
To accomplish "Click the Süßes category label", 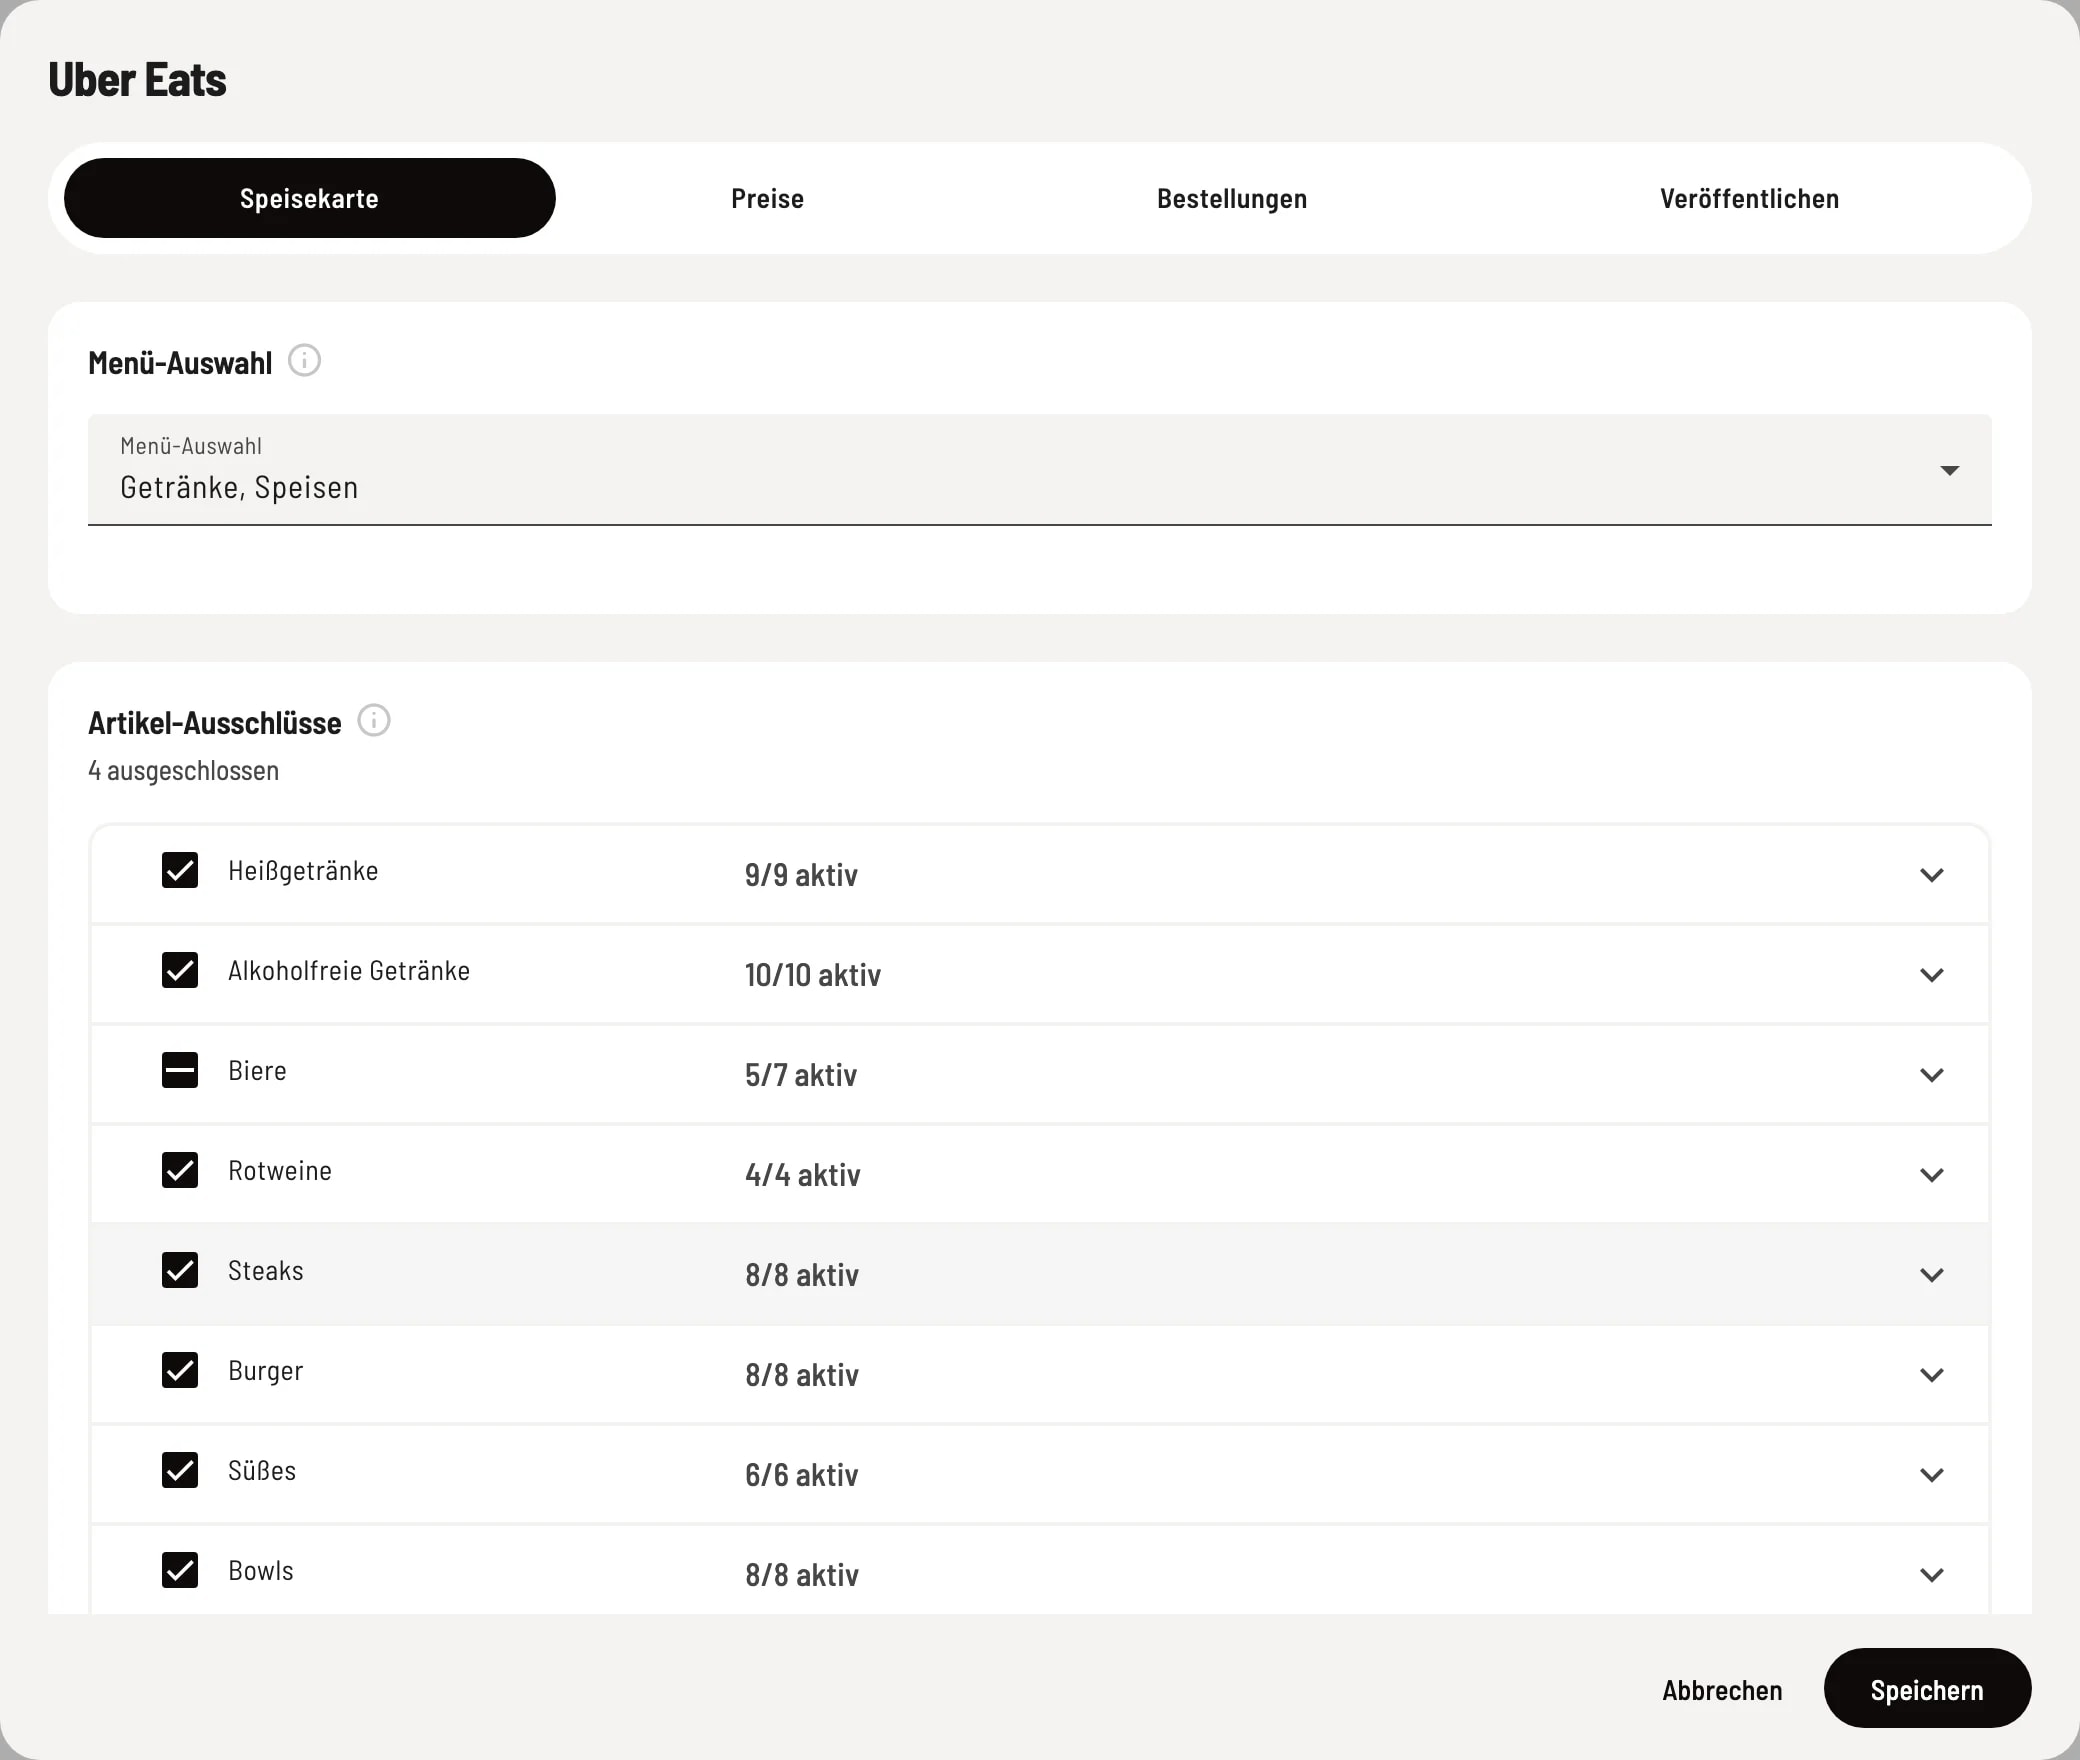I will [262, 1470].
